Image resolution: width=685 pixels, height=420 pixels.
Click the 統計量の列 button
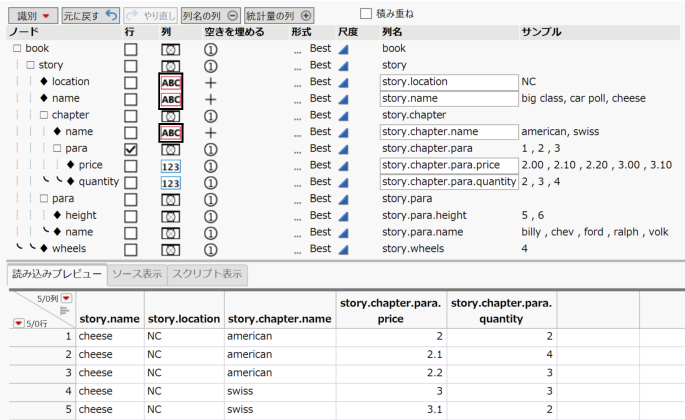279,16
